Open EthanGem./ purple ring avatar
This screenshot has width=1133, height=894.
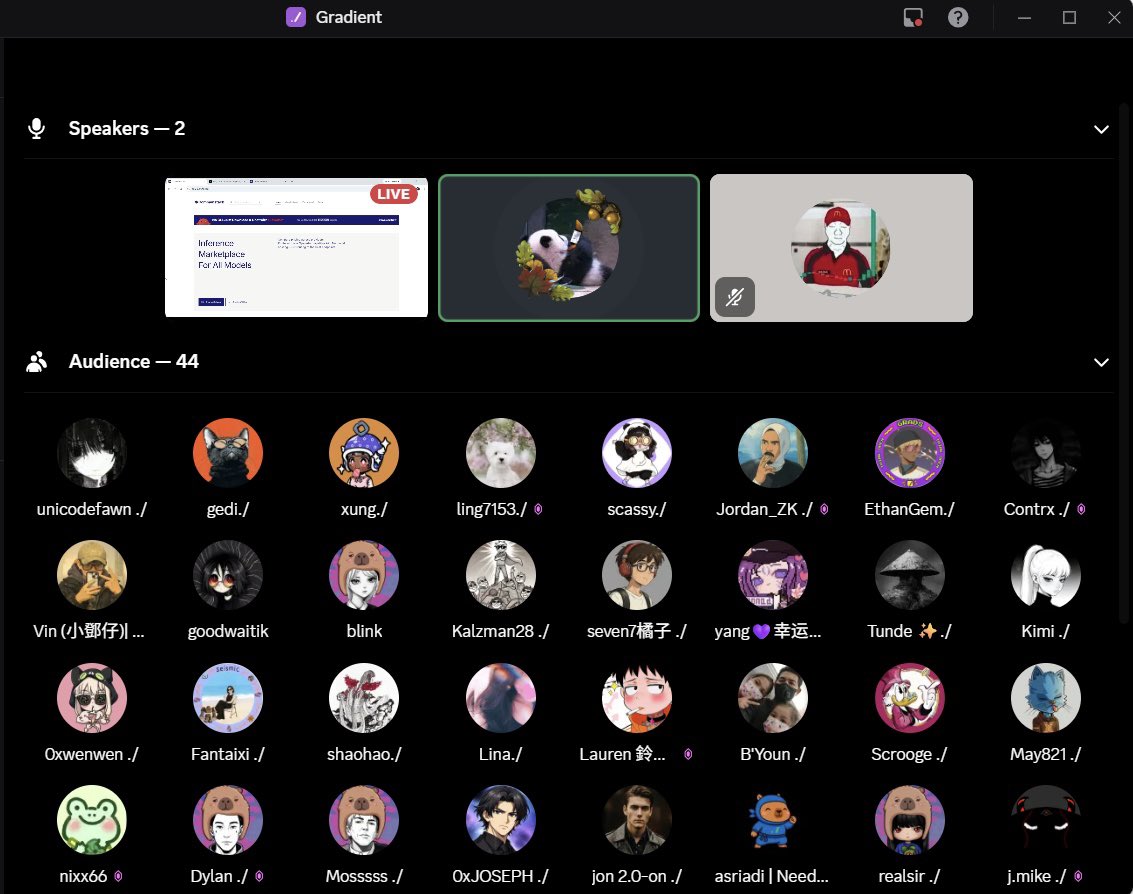(910, 453)
